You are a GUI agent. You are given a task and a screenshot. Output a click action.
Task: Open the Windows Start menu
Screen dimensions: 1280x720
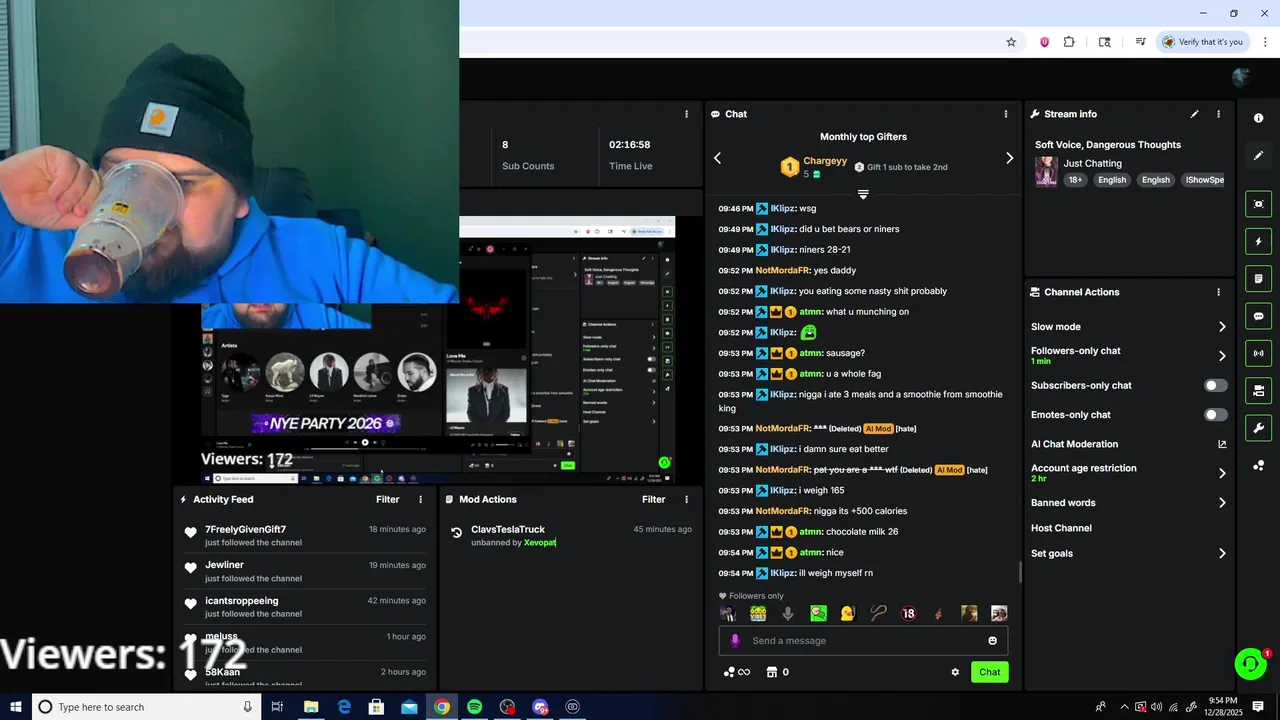coord(15,707)
